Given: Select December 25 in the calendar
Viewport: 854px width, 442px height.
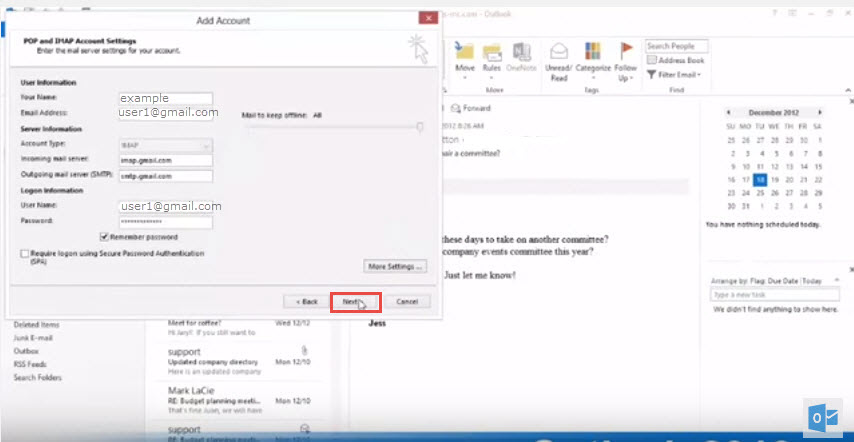Looking at the screenshot, I should point(760,193).
